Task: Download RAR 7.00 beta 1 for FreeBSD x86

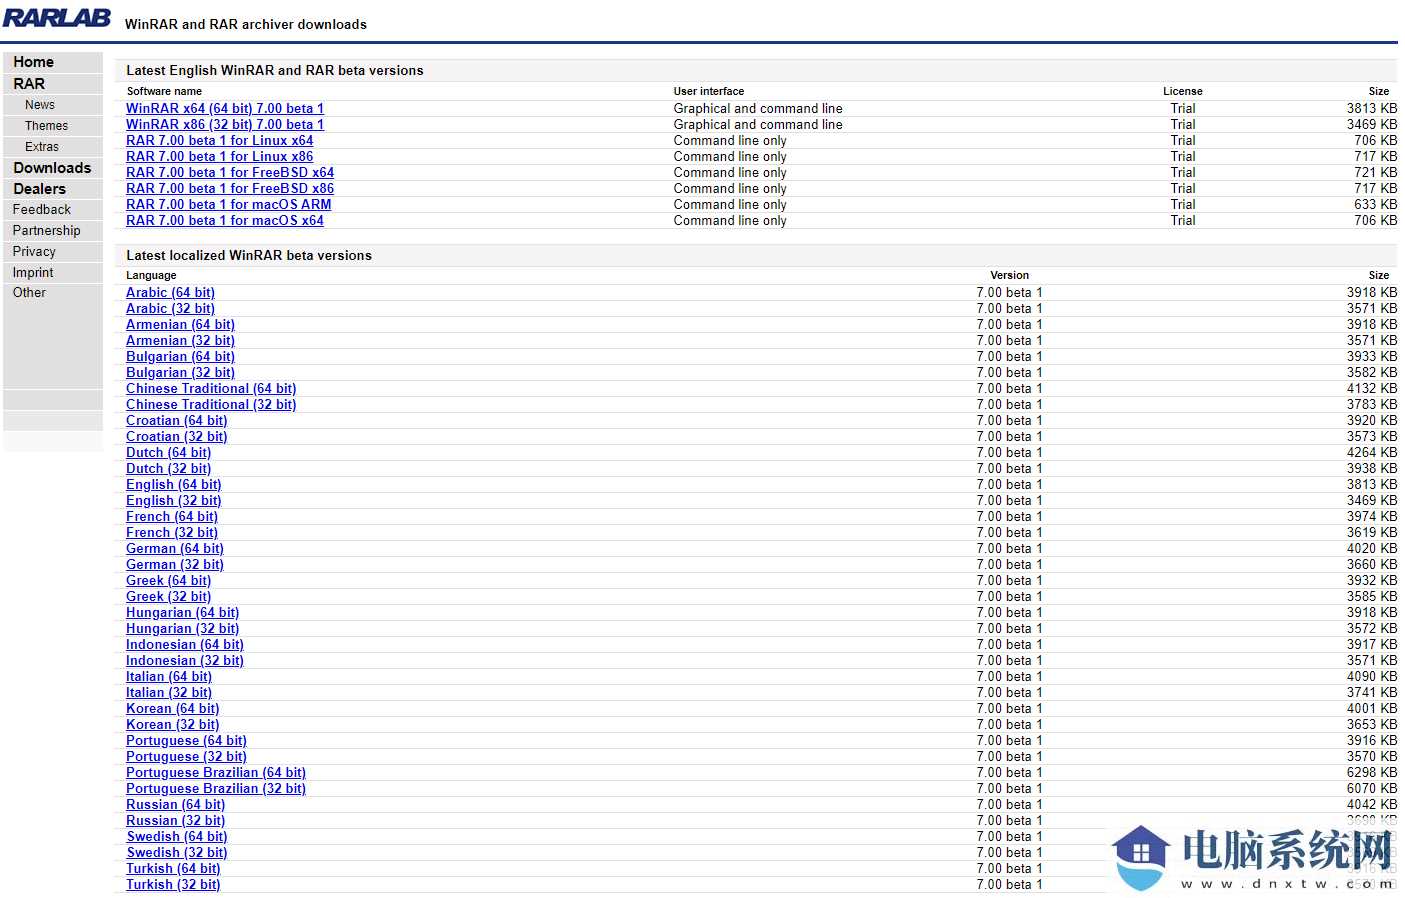Action: point(230,189)
